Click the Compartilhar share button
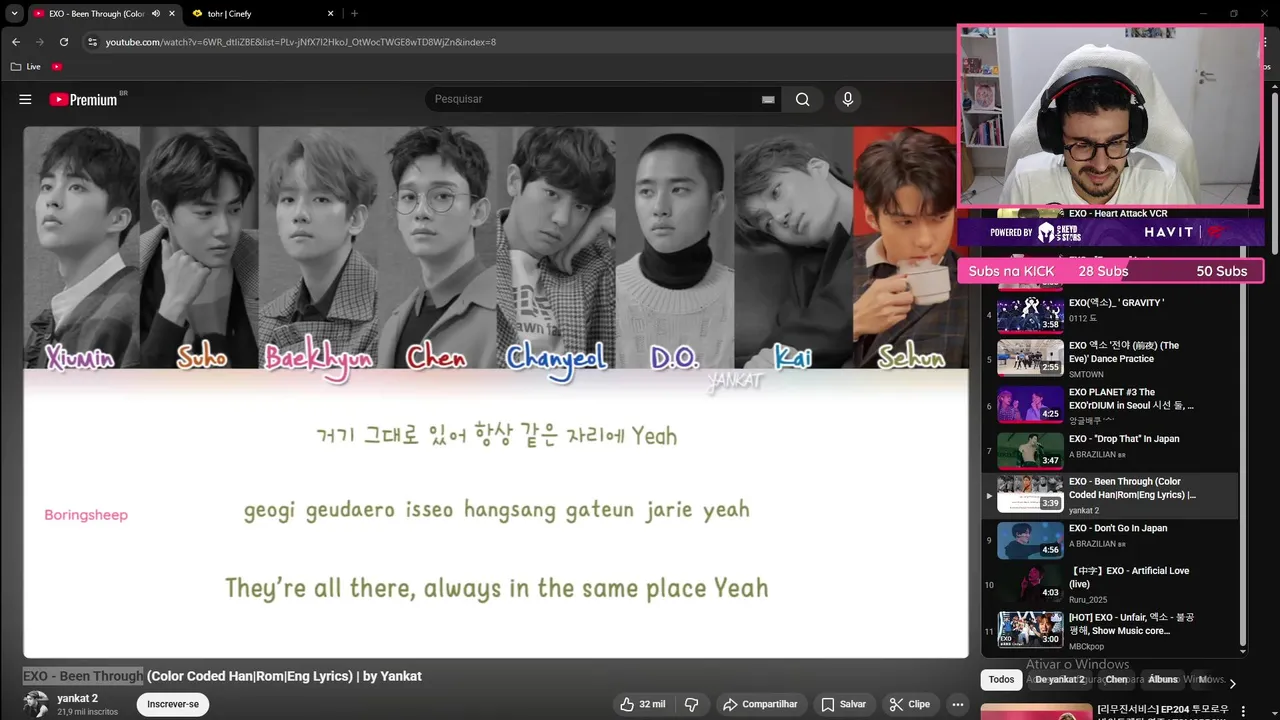1280x720 pixels. pyautogui.click(x=760, y=704)
